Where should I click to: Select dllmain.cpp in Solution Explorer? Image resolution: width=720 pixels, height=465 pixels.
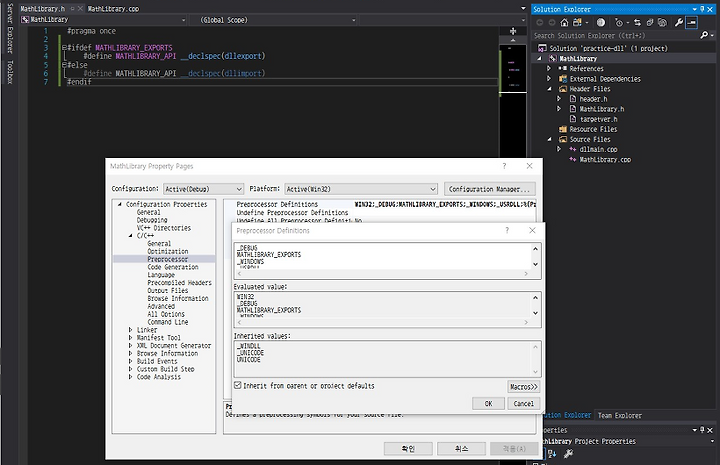point(598,149)
